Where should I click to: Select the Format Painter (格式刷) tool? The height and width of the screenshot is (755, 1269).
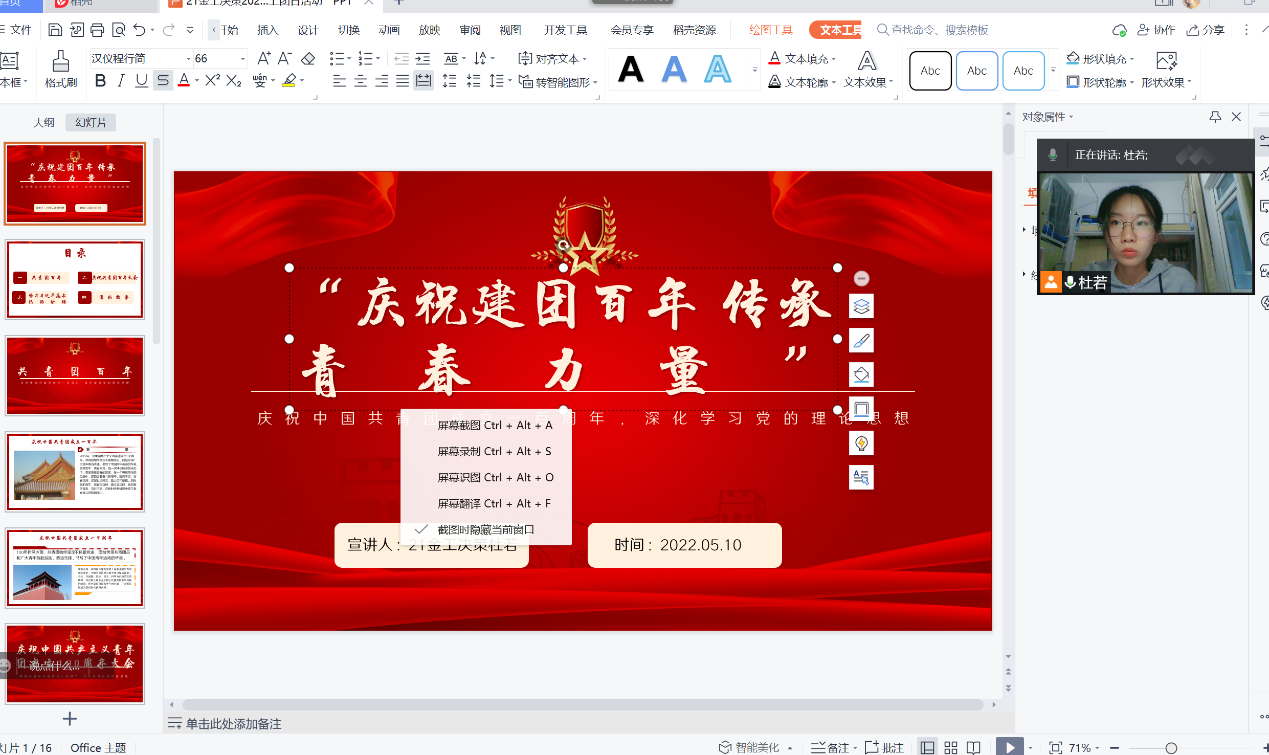[x=61, y=70]
